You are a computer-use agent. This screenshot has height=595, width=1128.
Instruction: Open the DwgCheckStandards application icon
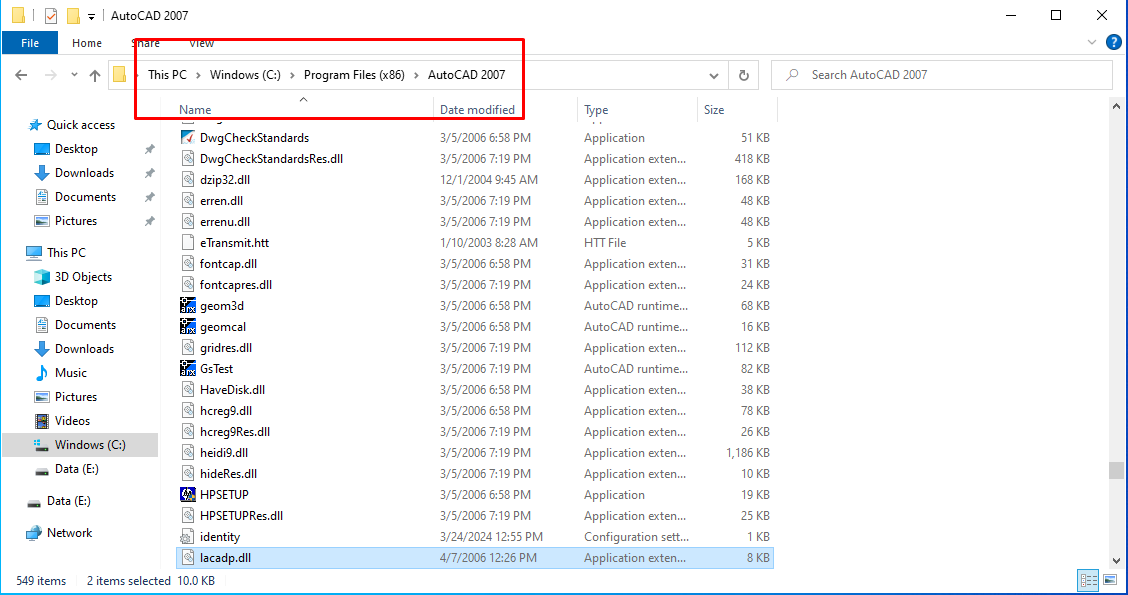click(x=188, y=138)
